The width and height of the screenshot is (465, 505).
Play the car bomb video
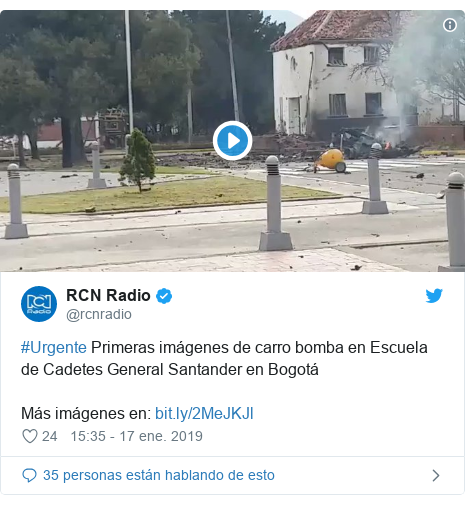[232, 141]
